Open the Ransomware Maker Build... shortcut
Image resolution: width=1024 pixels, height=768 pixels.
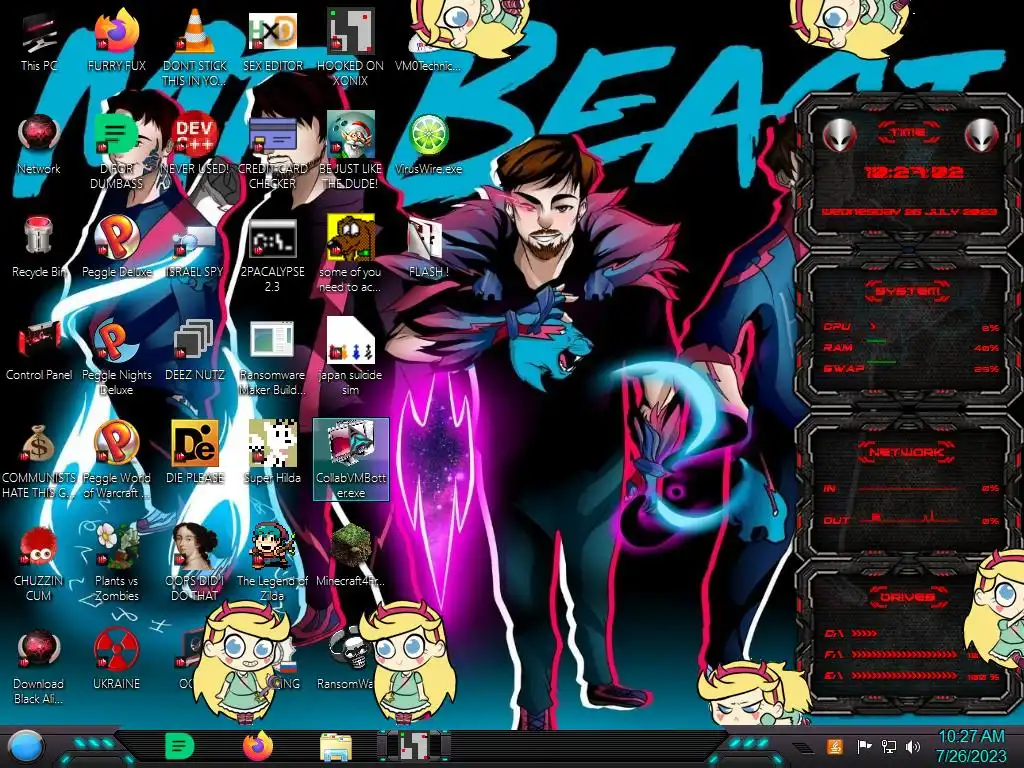coord(272,358)
